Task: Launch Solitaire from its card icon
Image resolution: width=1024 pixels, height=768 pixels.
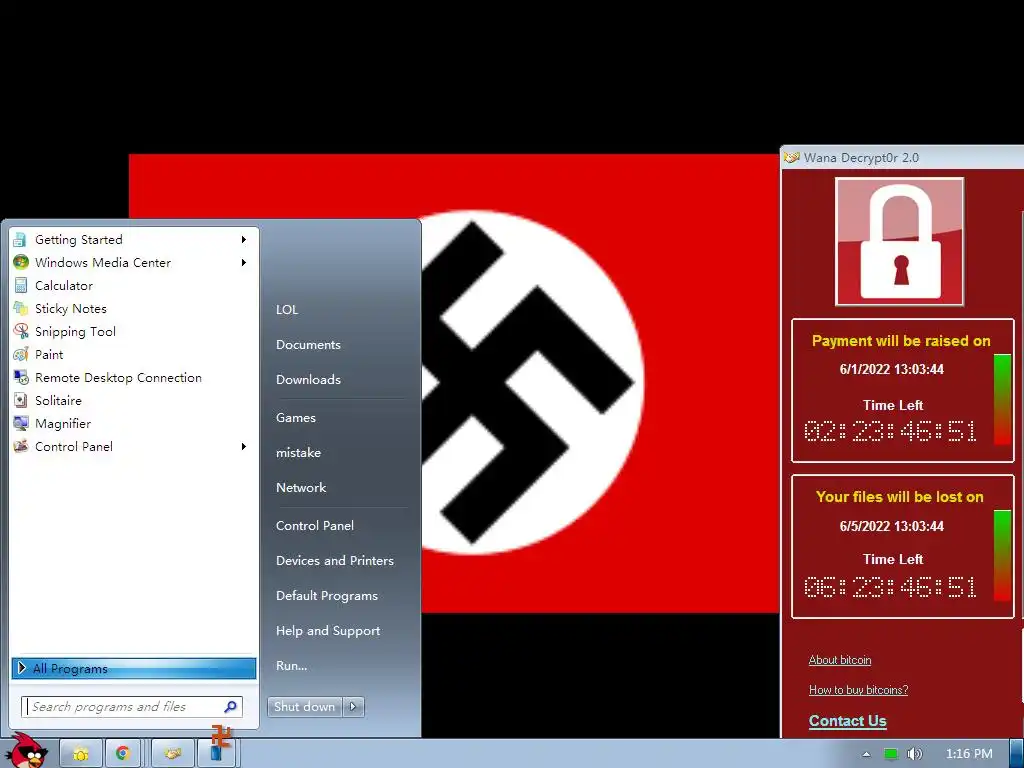Action: (20, 400)
